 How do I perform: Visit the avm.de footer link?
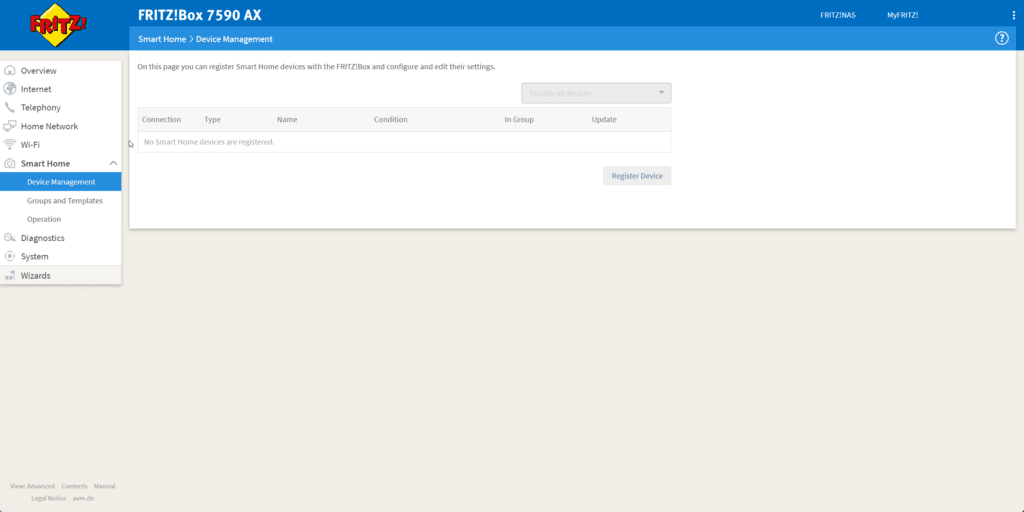[83, 498]
